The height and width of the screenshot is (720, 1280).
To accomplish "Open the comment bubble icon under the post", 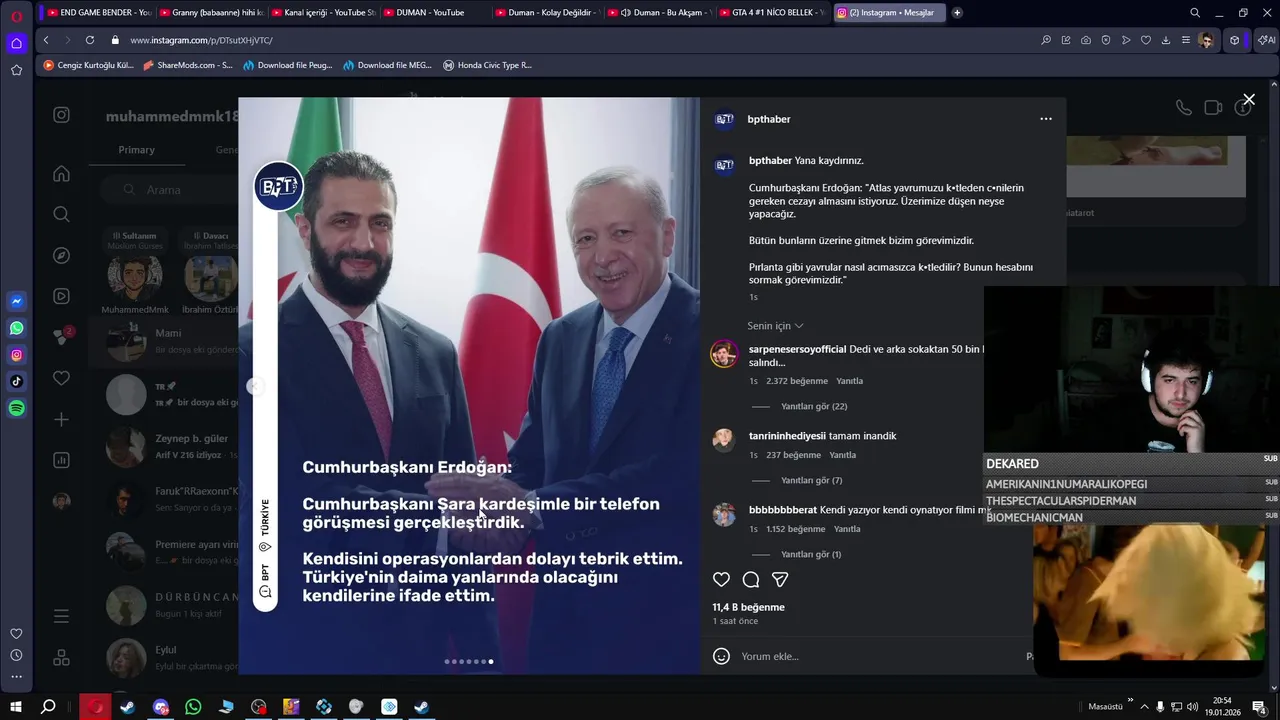I will 751,580.
